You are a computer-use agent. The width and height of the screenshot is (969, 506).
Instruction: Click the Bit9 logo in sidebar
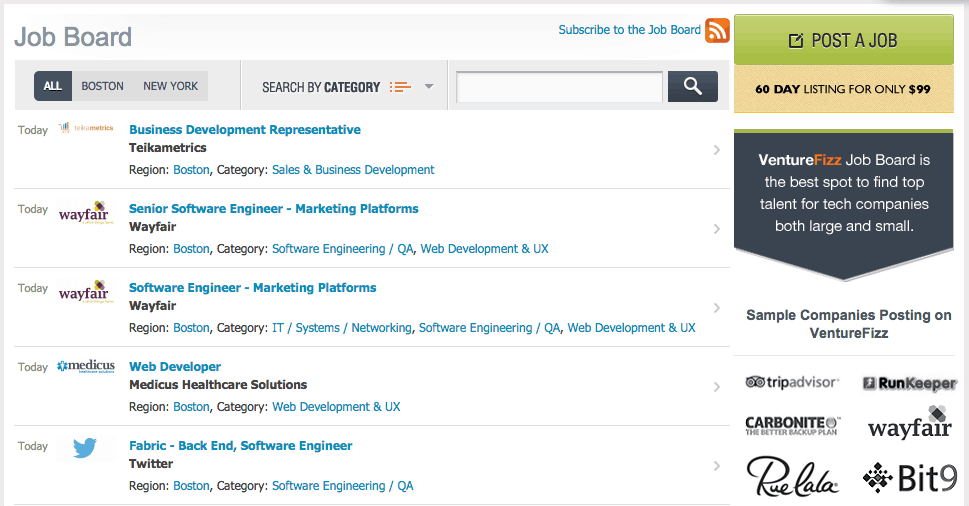click(910, 478)
